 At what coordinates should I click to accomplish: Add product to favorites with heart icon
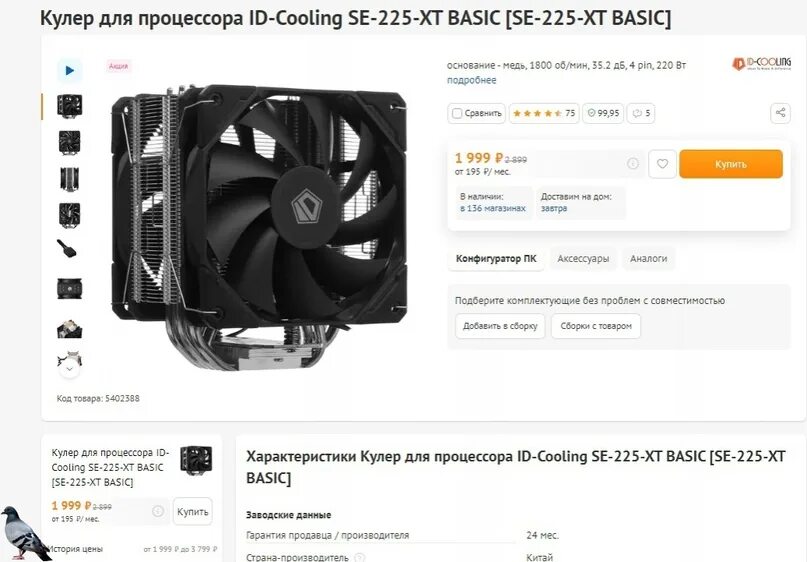pyautogui.click(x=662, y=164)
